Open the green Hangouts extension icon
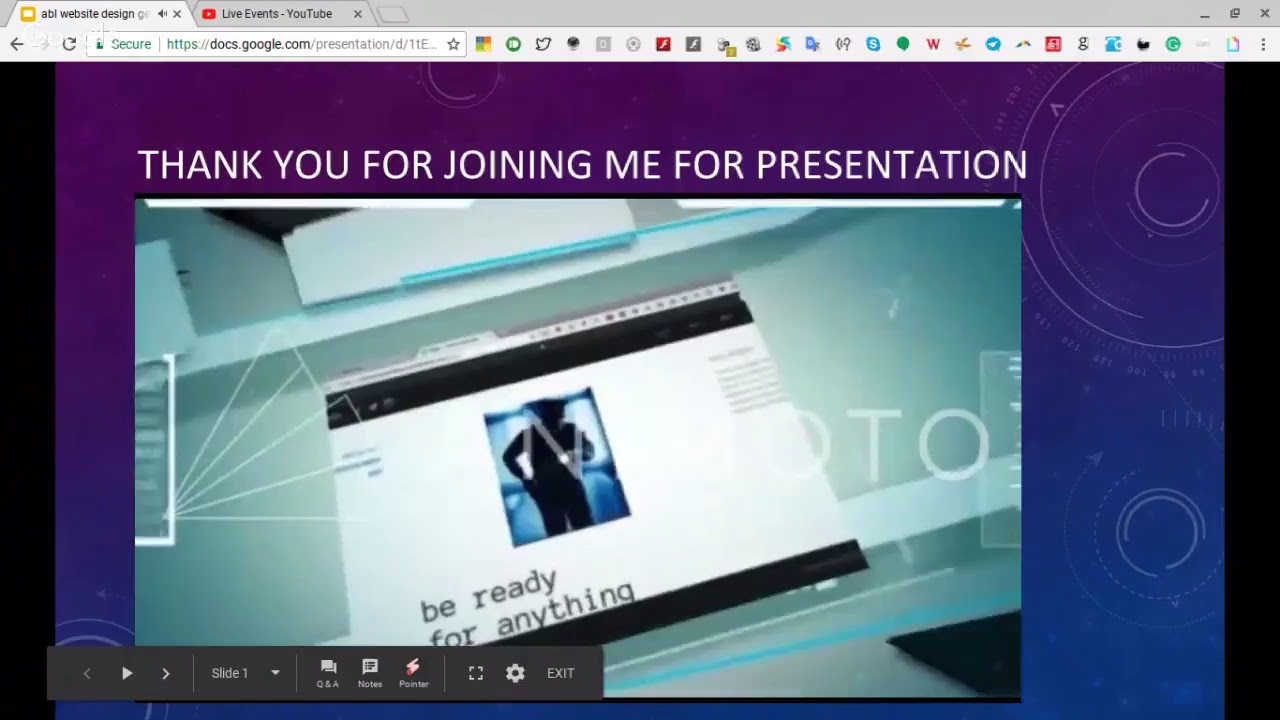1280x720 pixels. (x=903, y=44)
